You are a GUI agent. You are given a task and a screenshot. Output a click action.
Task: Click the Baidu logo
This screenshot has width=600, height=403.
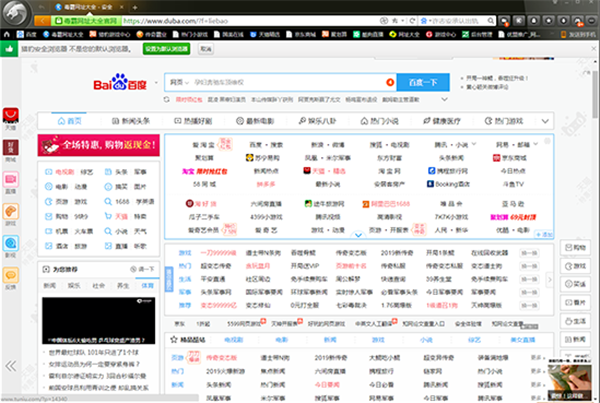click(119, 84)
